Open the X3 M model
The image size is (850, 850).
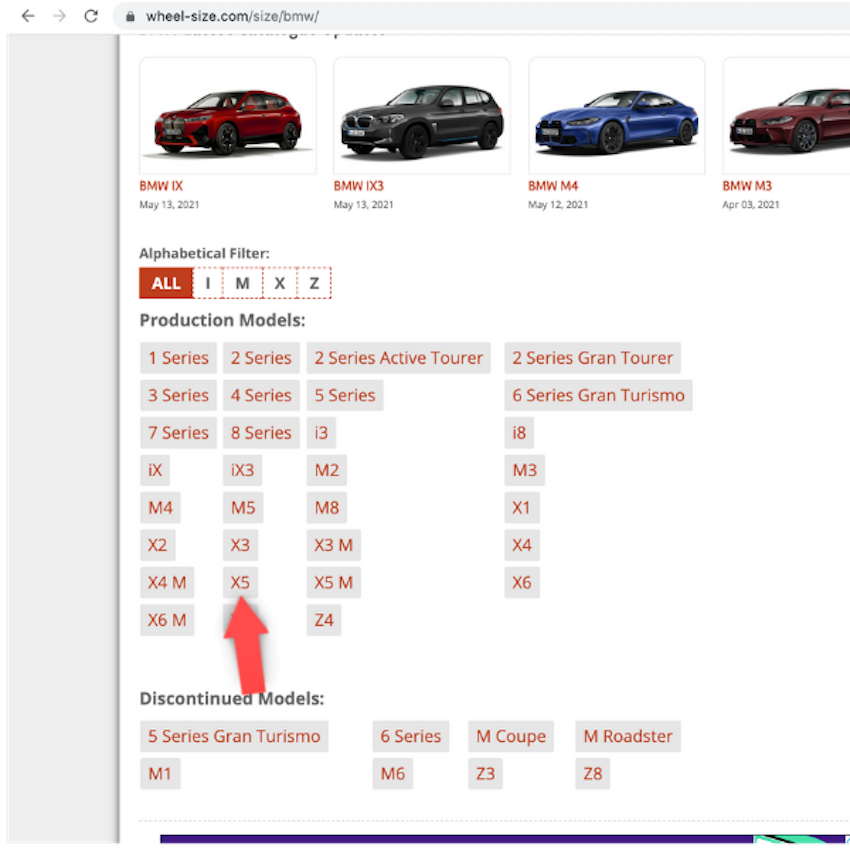tap(333, 545)
